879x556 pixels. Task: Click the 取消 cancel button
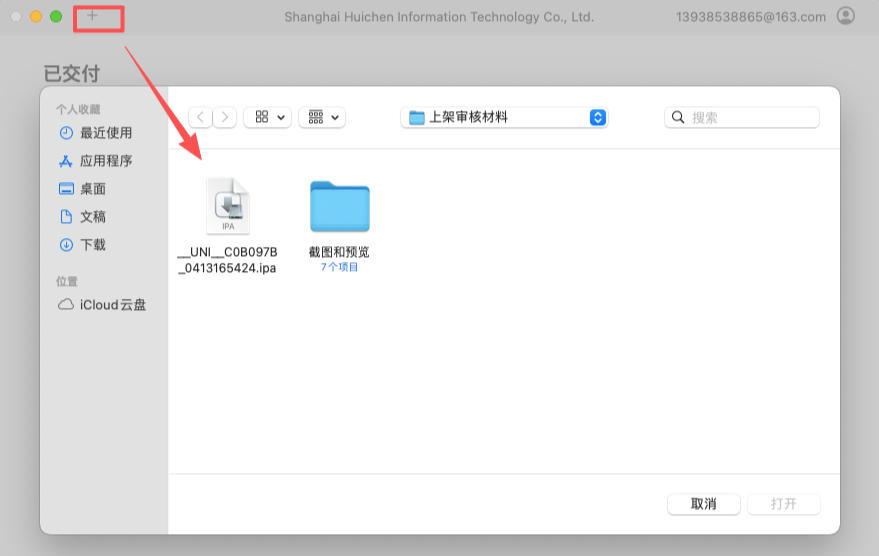[704, 504]
